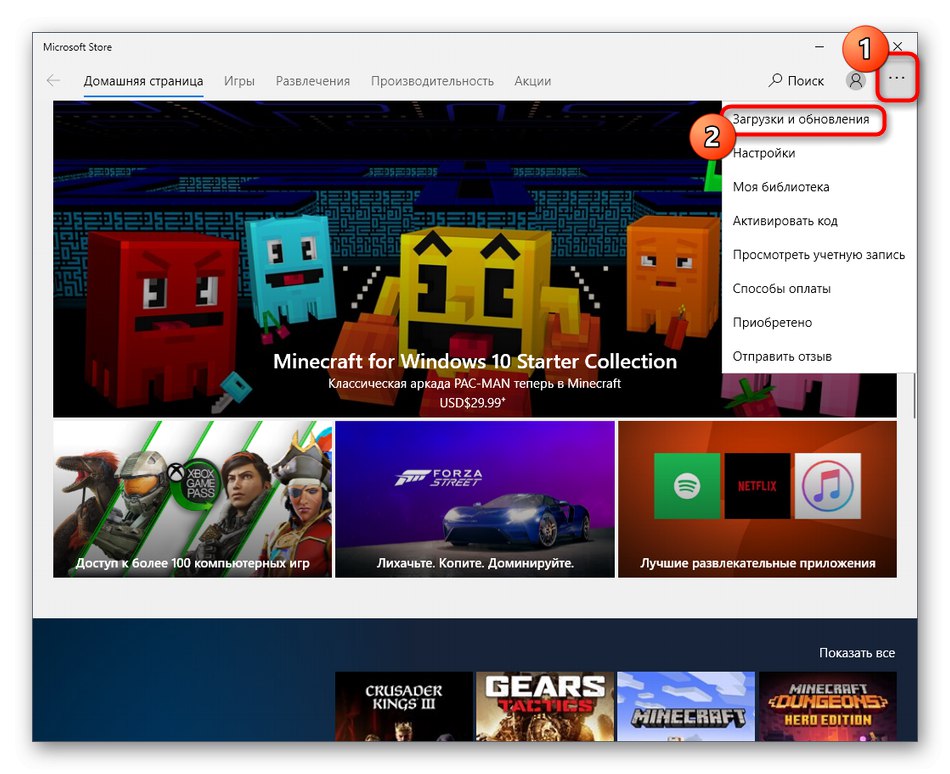Click Просмотреть учетную запись menu item

coord(819,255)
